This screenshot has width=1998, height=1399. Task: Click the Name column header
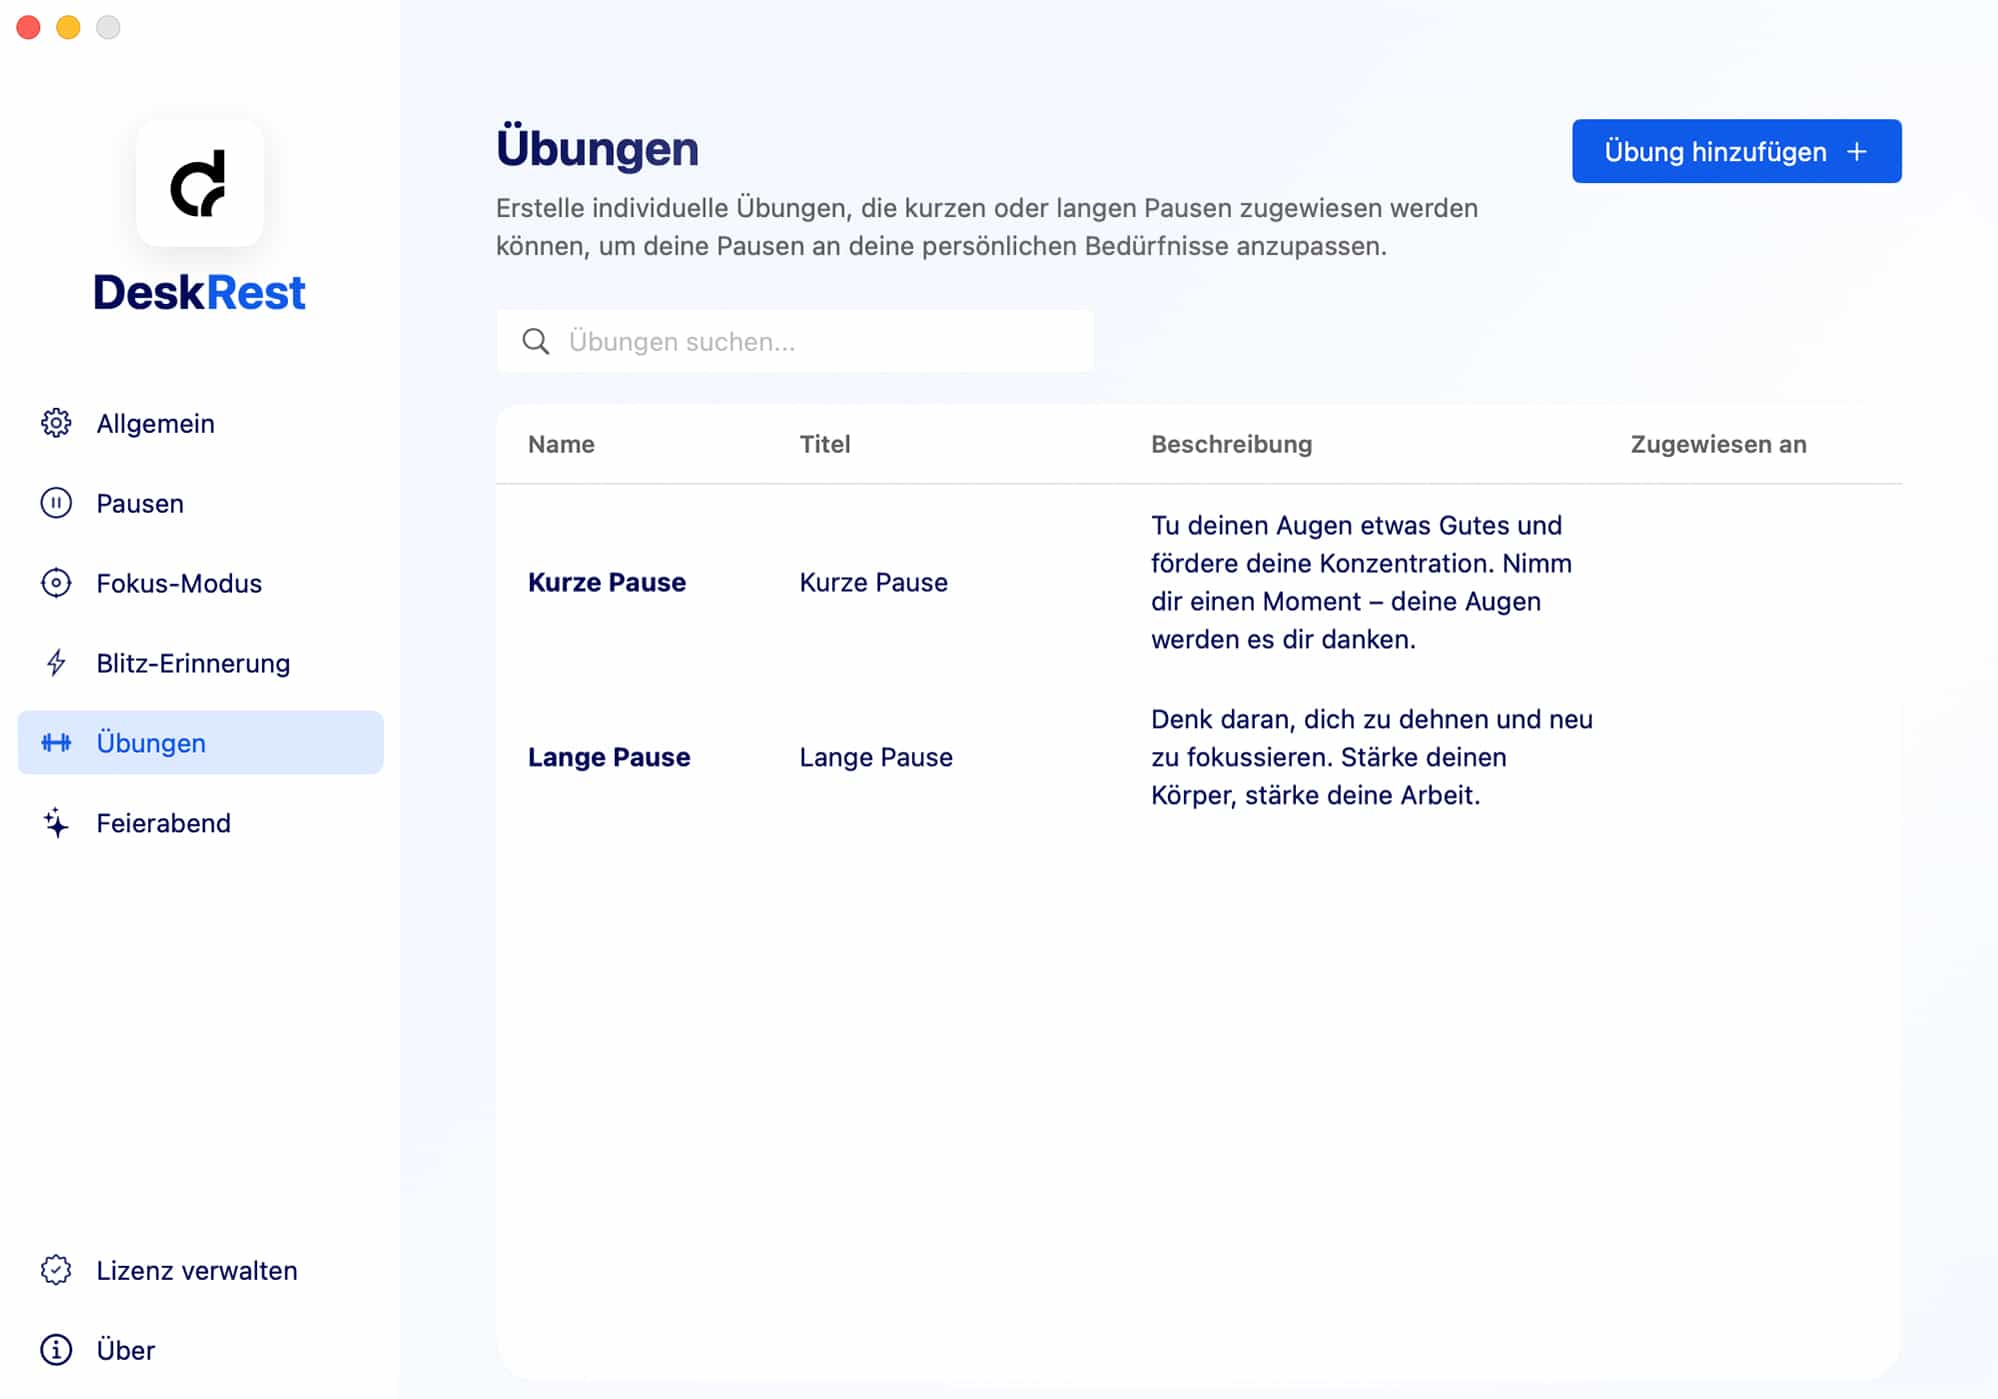pyautogui.click(x=561, y=444)
